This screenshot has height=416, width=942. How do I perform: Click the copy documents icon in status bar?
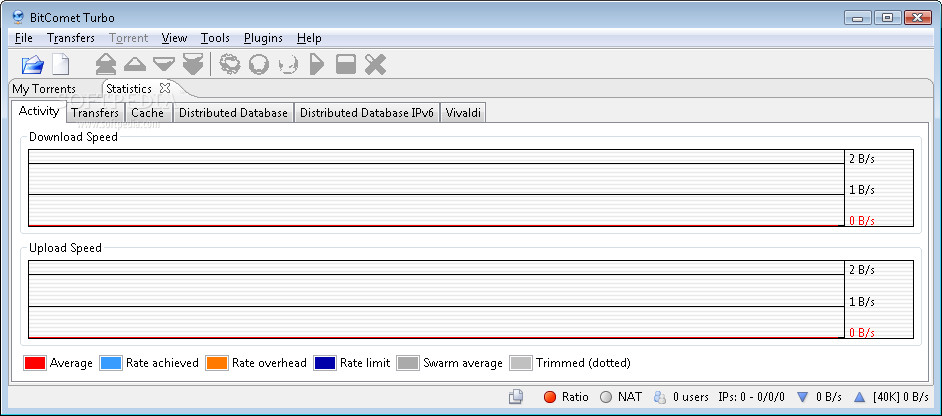tap(516, 397)
